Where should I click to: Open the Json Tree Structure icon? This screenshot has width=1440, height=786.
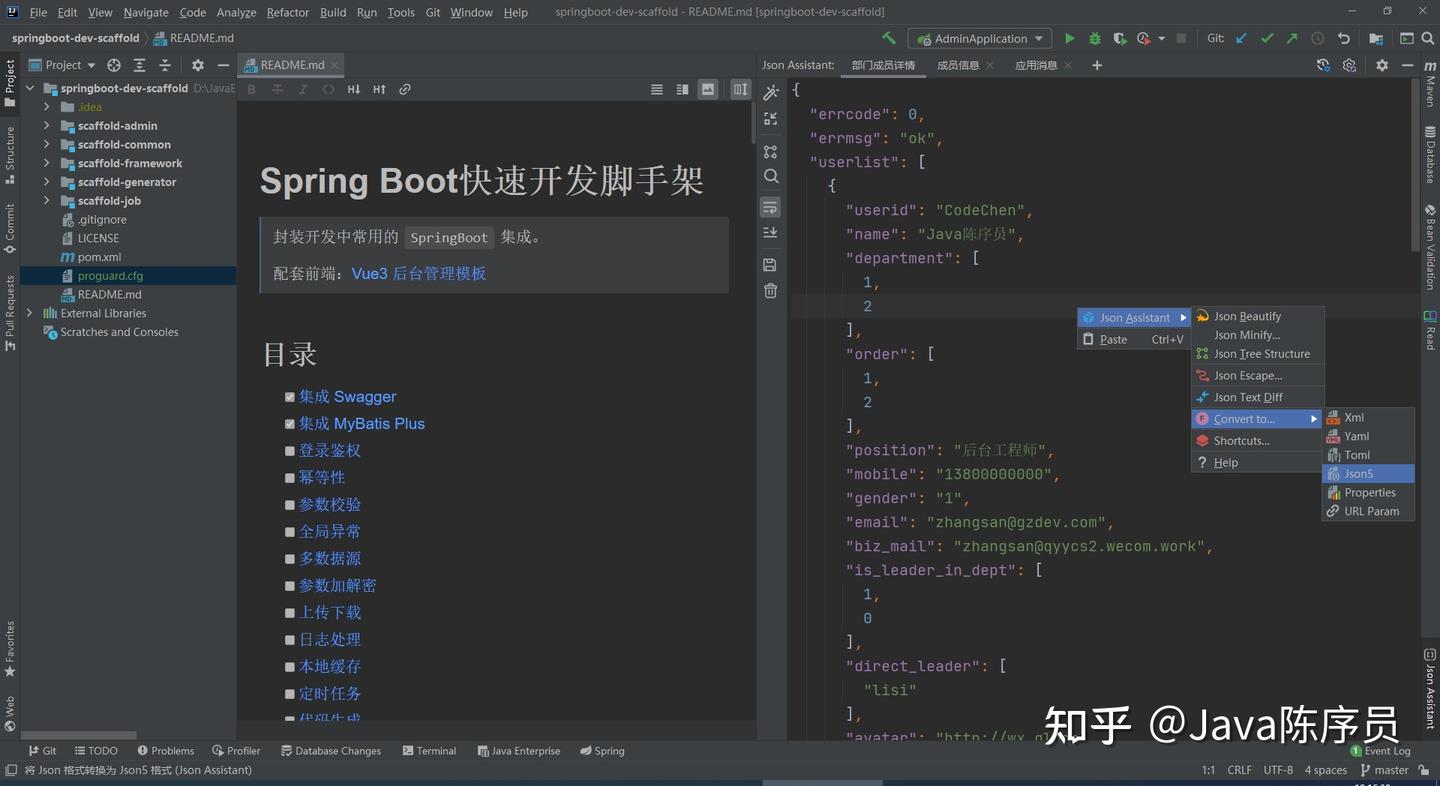coord(770,151)
